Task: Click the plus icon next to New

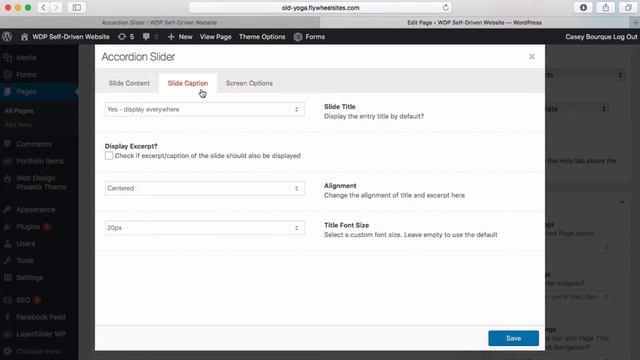Action: pyautogui.click(x=171, y=37)
